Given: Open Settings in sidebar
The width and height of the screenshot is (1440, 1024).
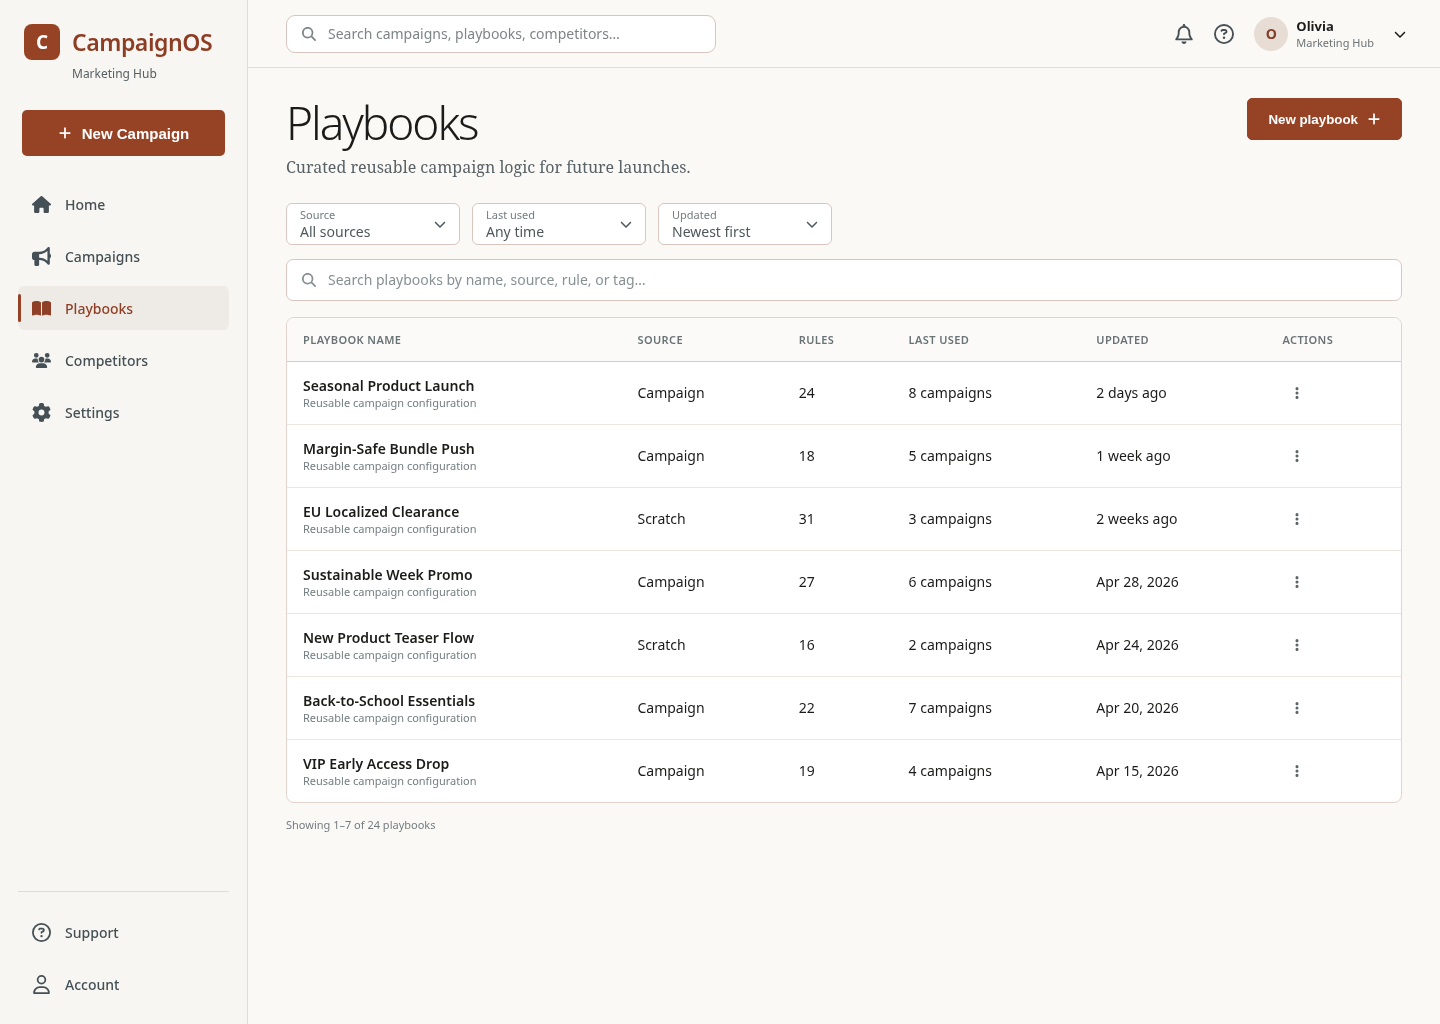Looking at the screenshot, I should 123,413.
